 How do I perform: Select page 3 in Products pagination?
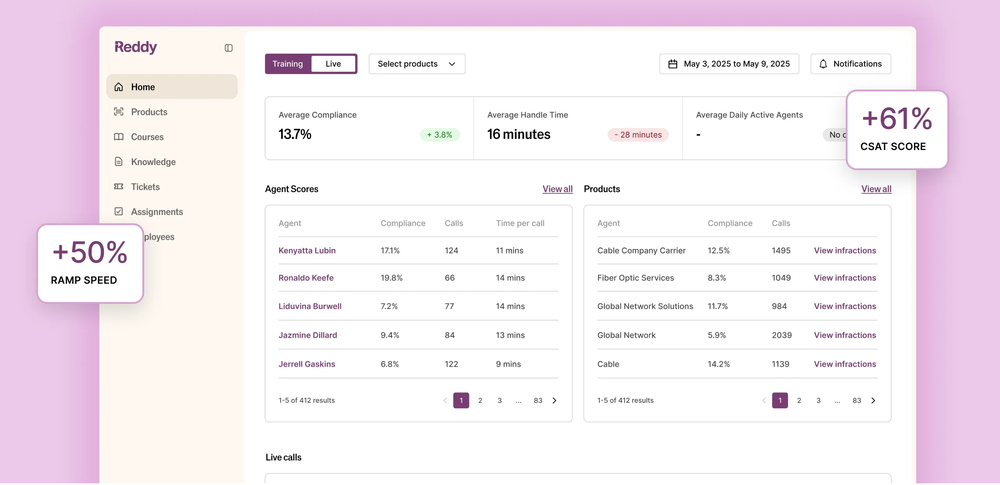(818, 401)
